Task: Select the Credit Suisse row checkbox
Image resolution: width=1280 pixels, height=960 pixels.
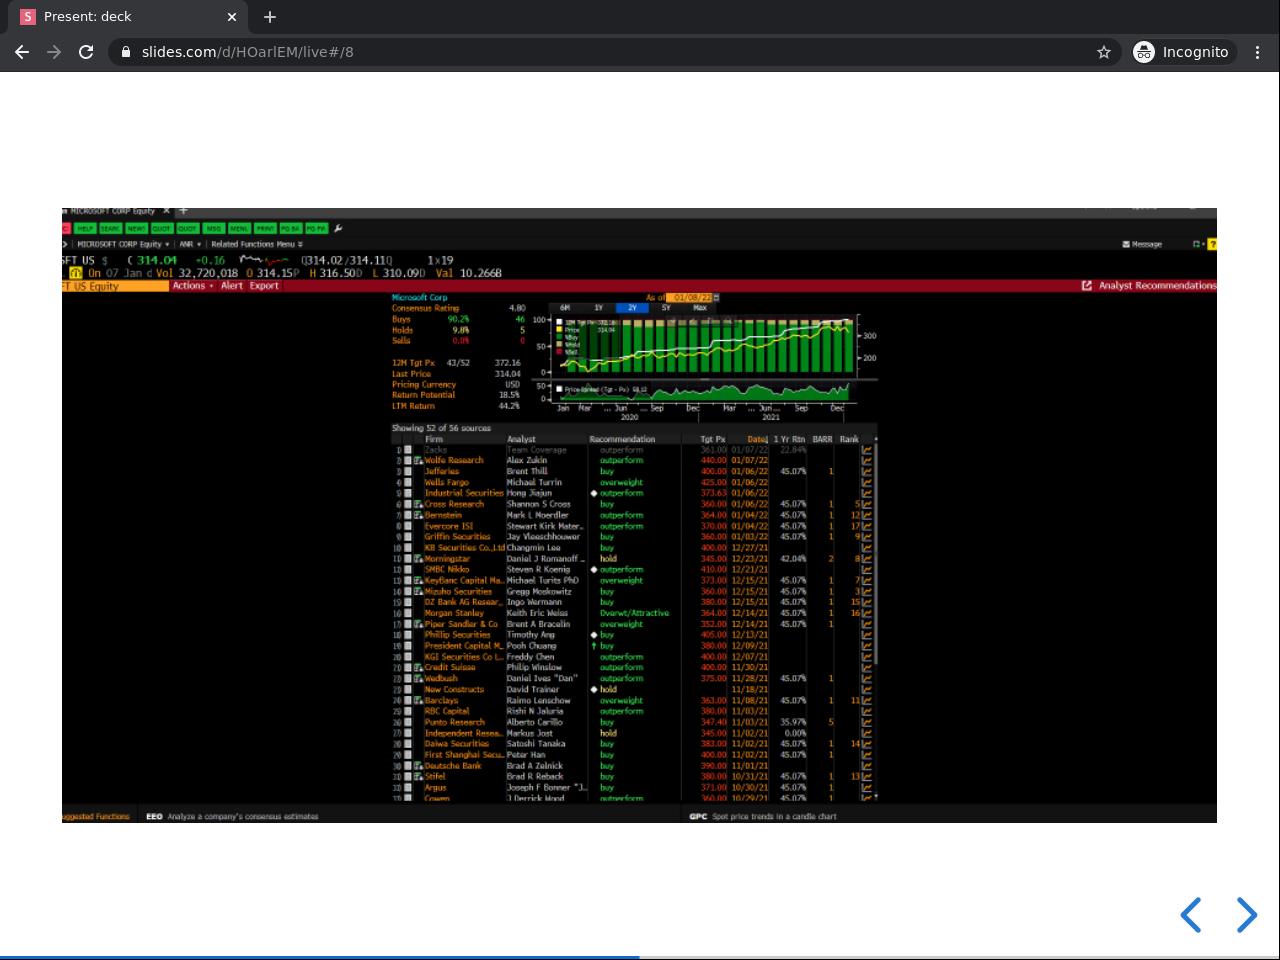Action: [408, 668]
